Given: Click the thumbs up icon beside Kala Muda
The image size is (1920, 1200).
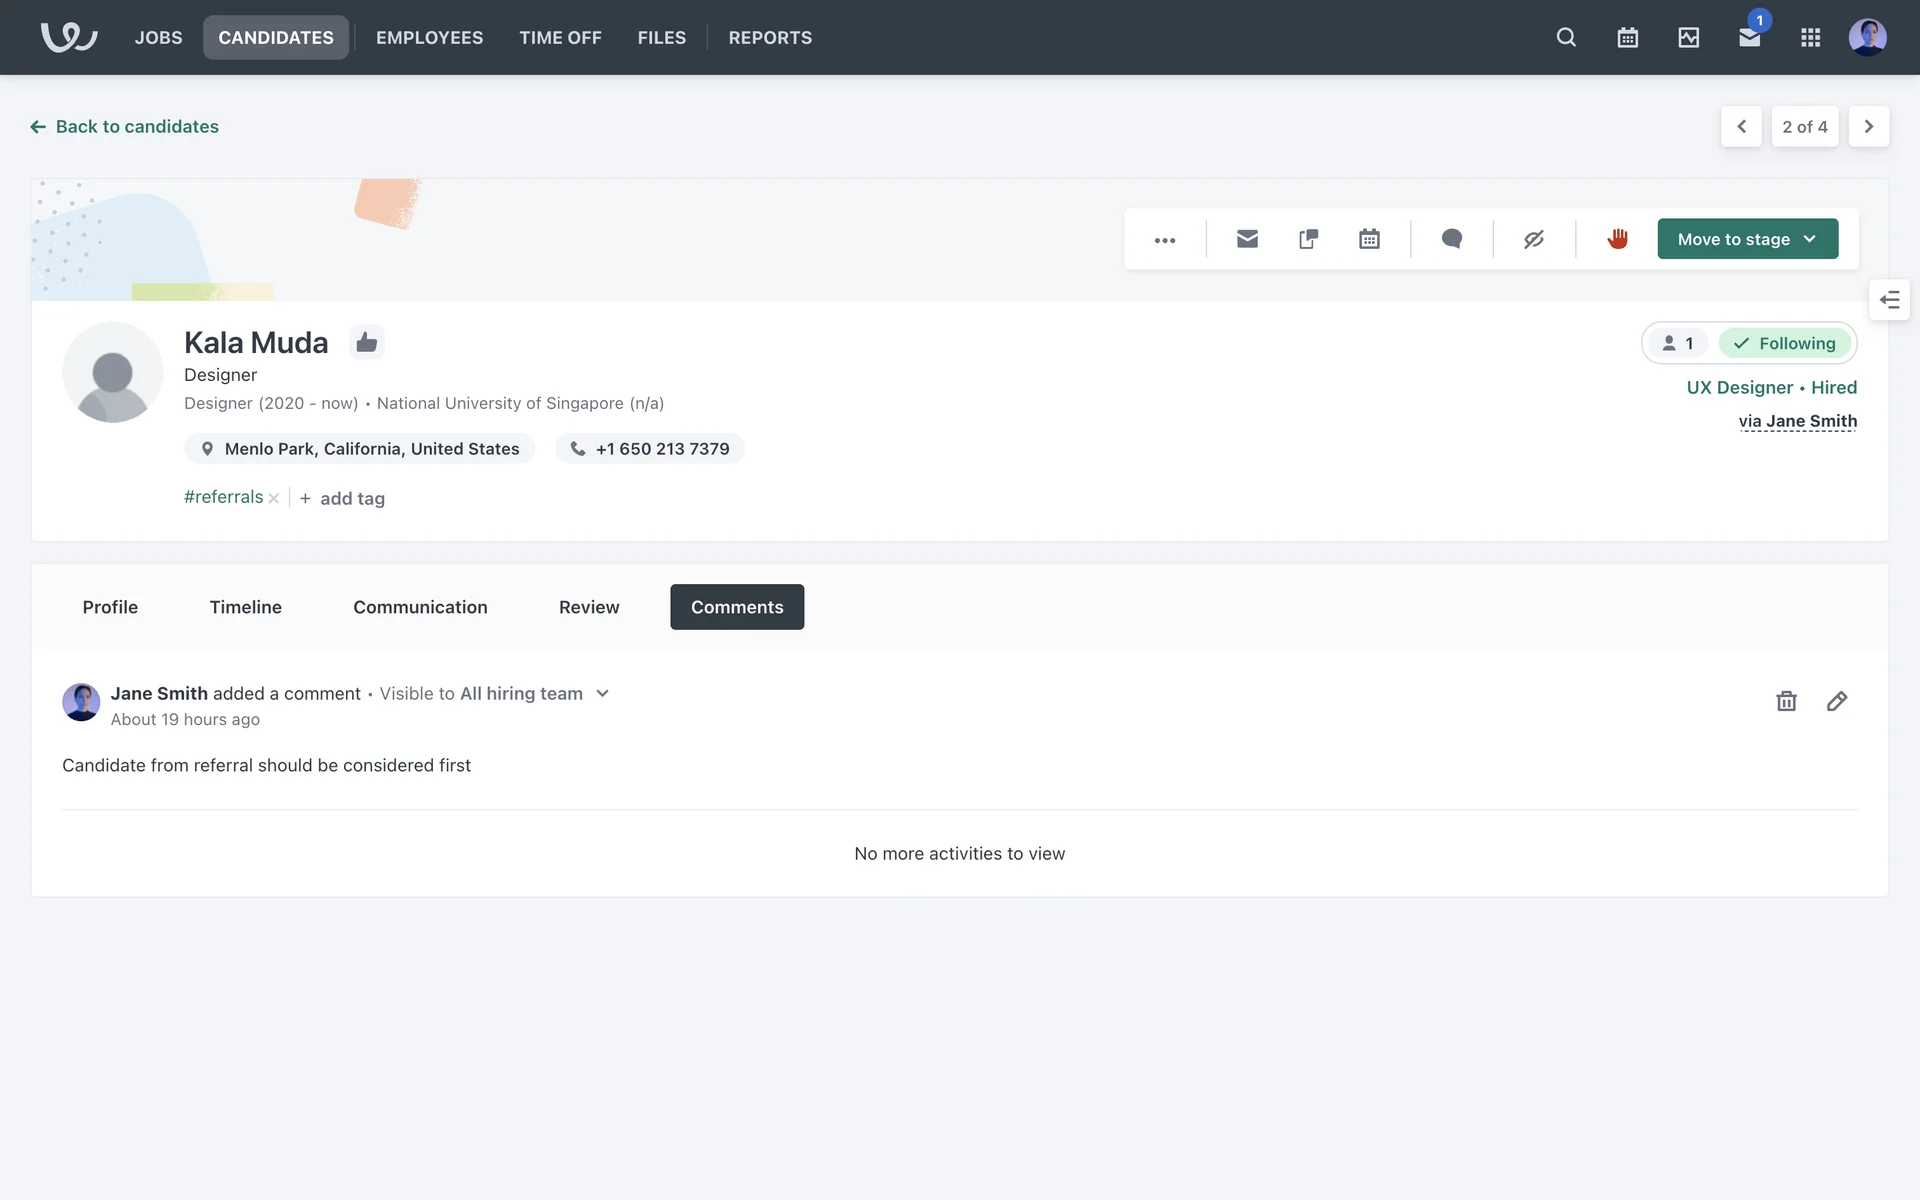Looking at the screenshot, I should click(367, 342).
